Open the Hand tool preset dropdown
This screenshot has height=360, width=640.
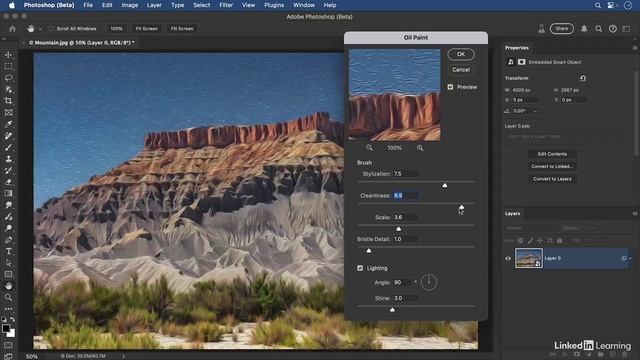(x=40, y=29)
